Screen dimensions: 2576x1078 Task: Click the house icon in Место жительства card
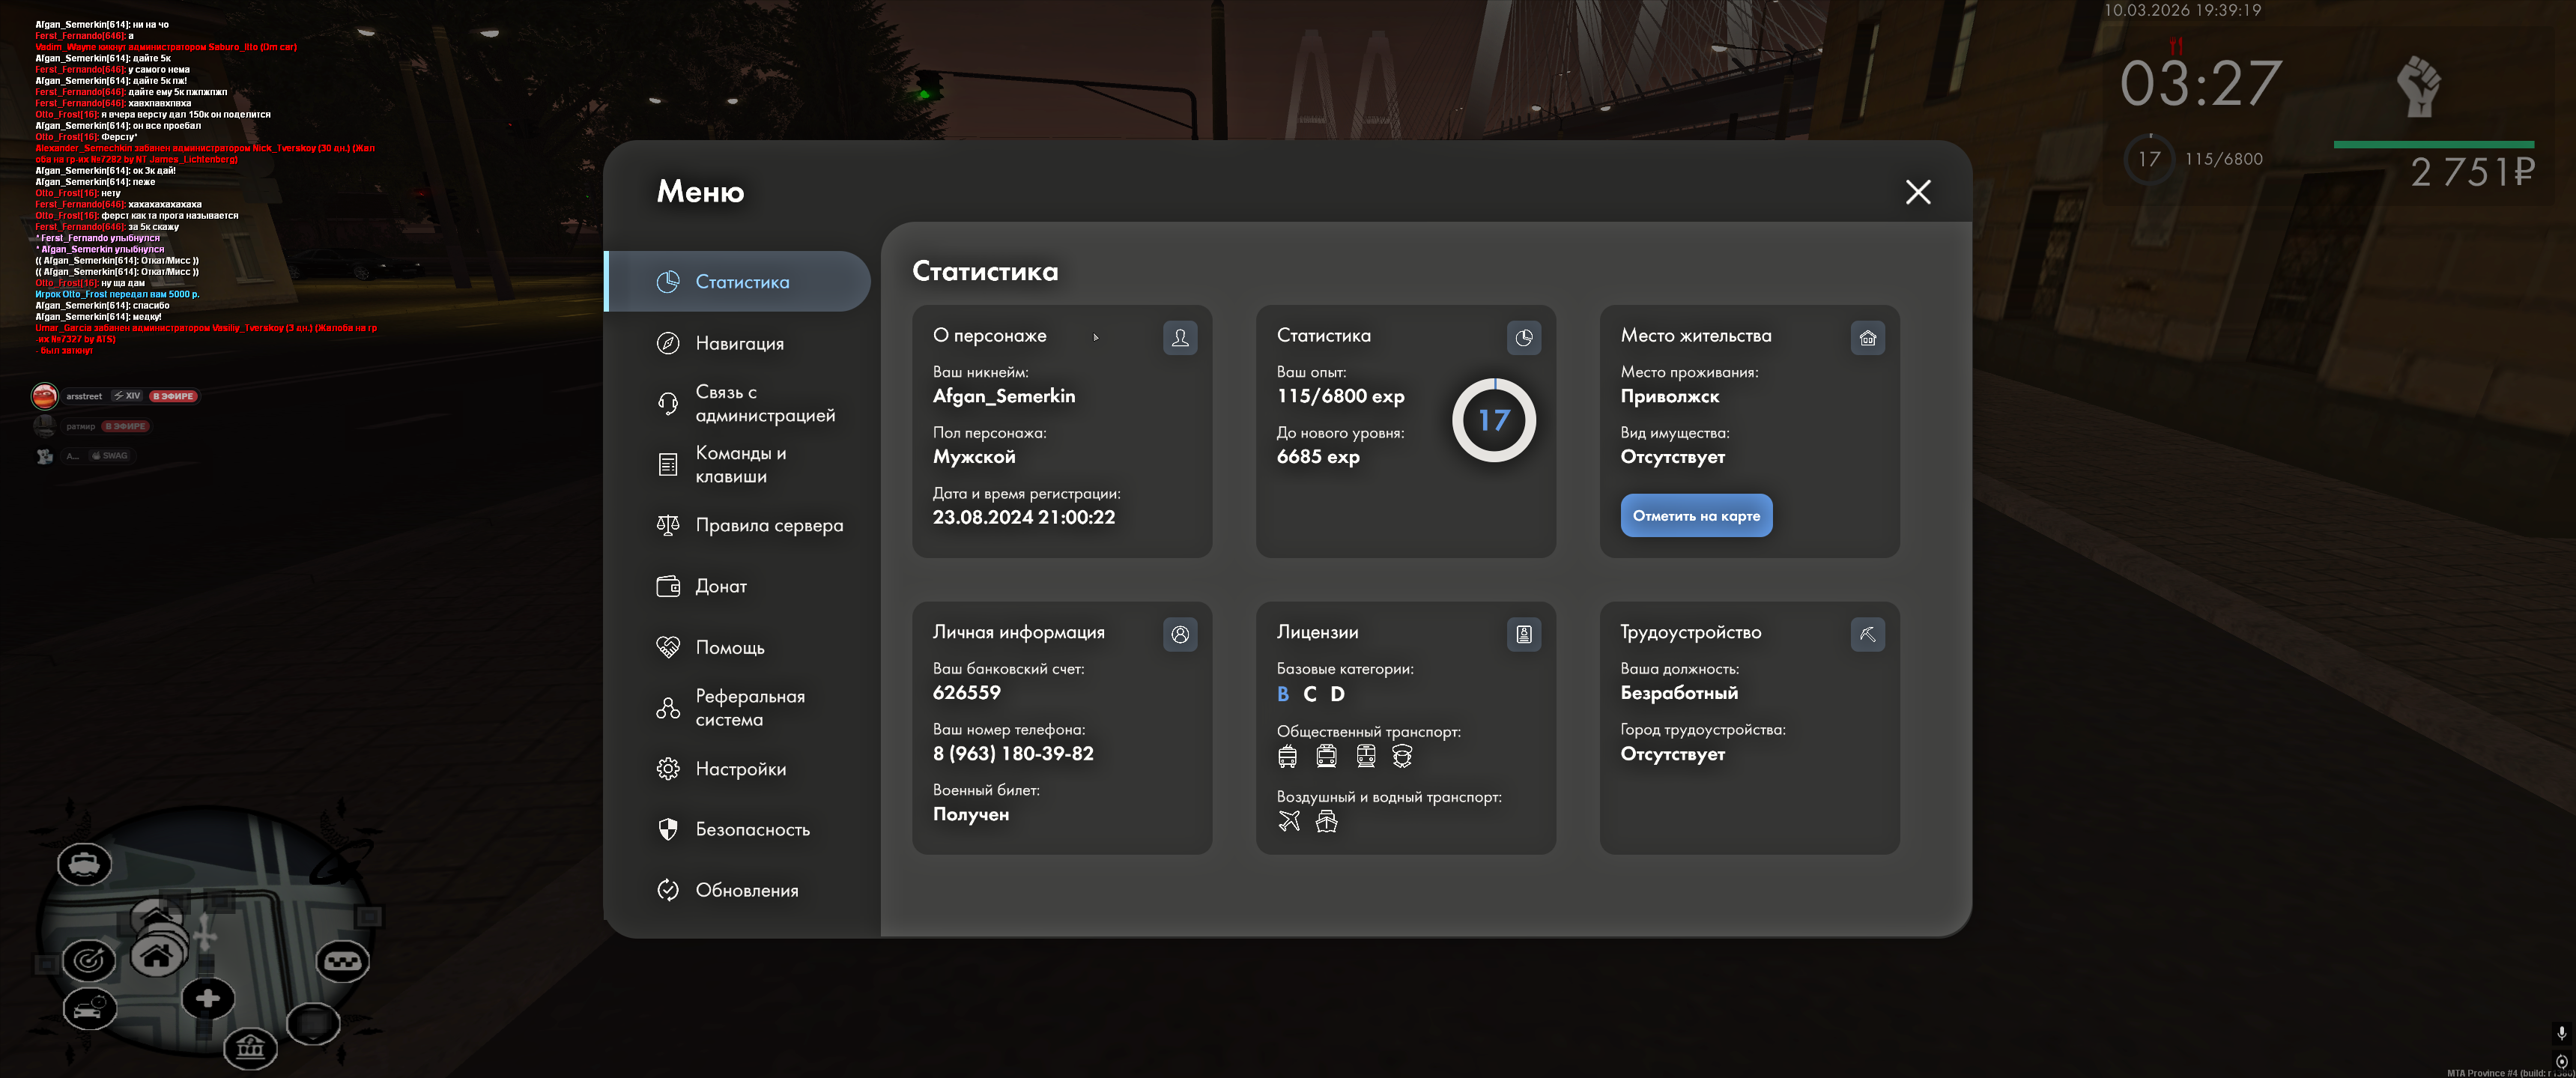pyautogui.click(x=1867, y=338)
